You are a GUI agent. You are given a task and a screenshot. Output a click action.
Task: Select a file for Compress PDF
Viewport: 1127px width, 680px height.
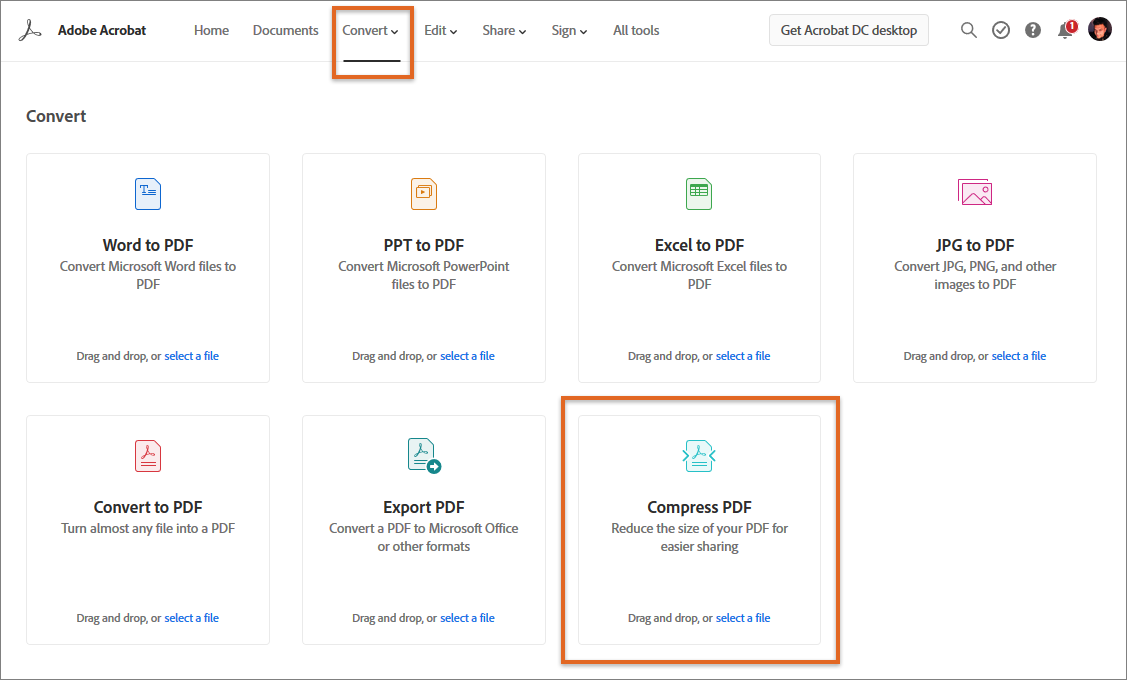(742, 617)
